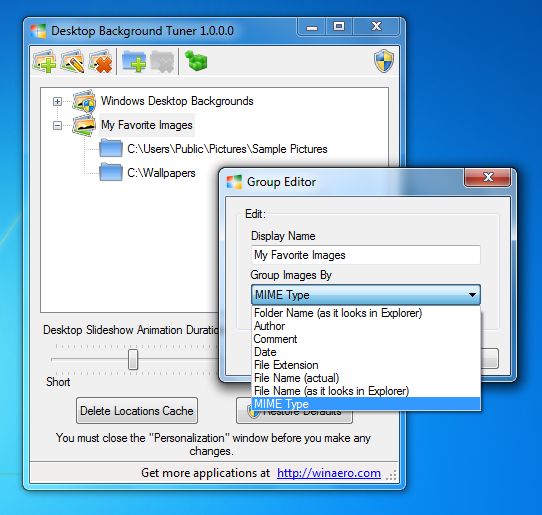Click the animation duration slider thumb
Viewport: 542px width, 515px height.
click(133, 359)
